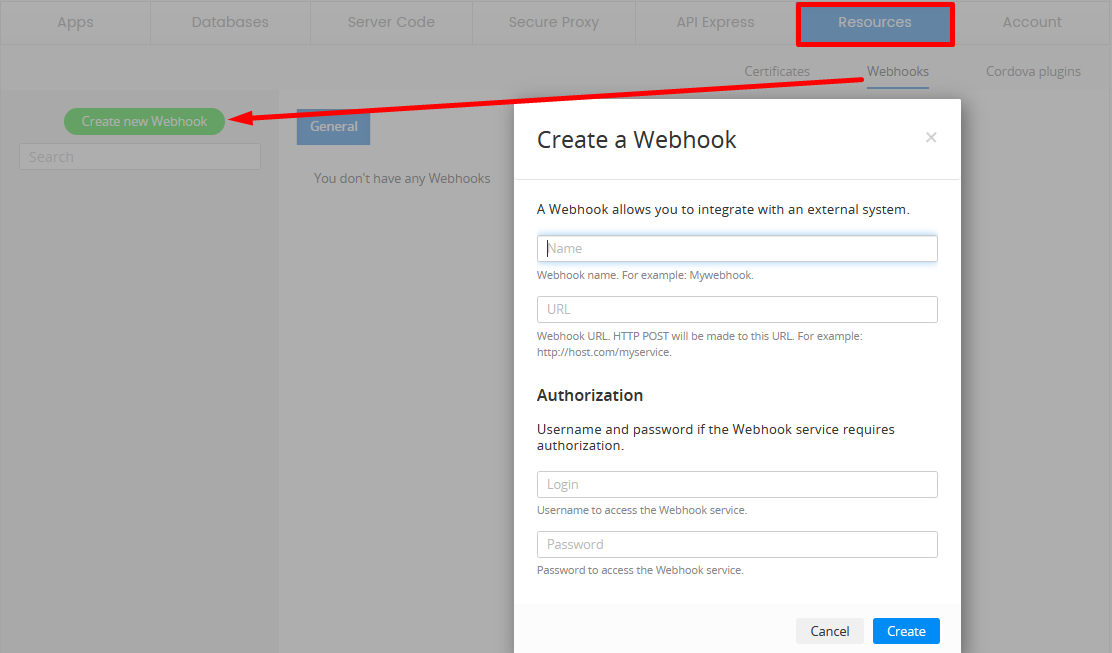This screenshot has height=653, width=1112.
Task: Click the webhook URL input field
Action: (737, 310)
